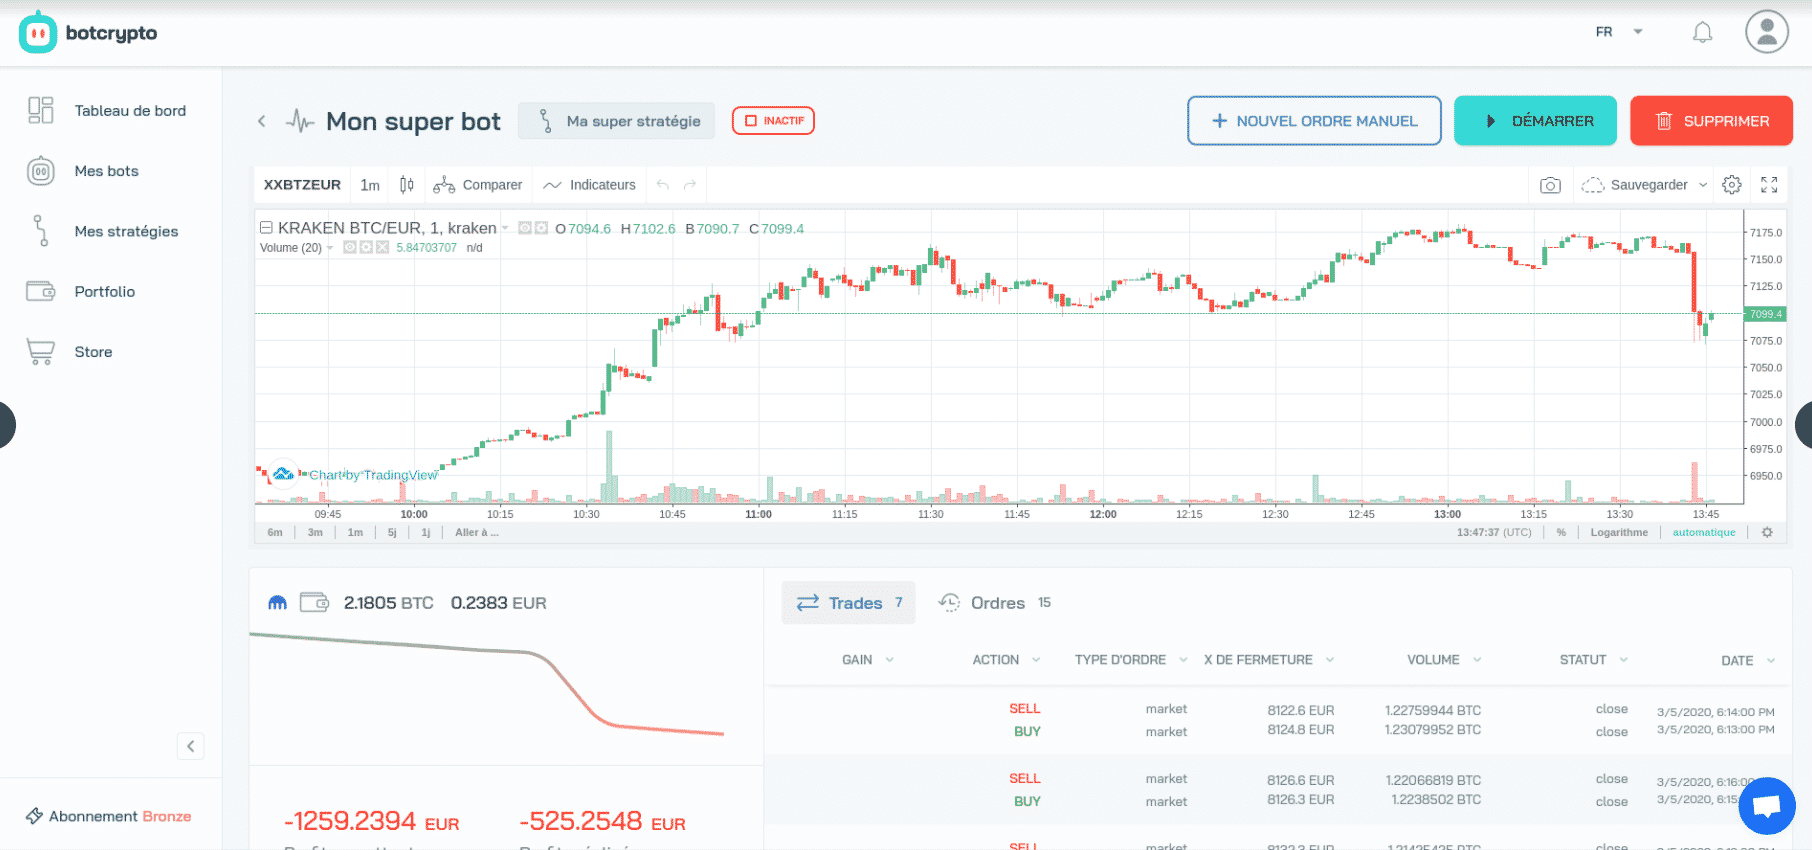
Task: Sort by the TYPE D'ORDRE column
Action: click(x=1131, y=660)
